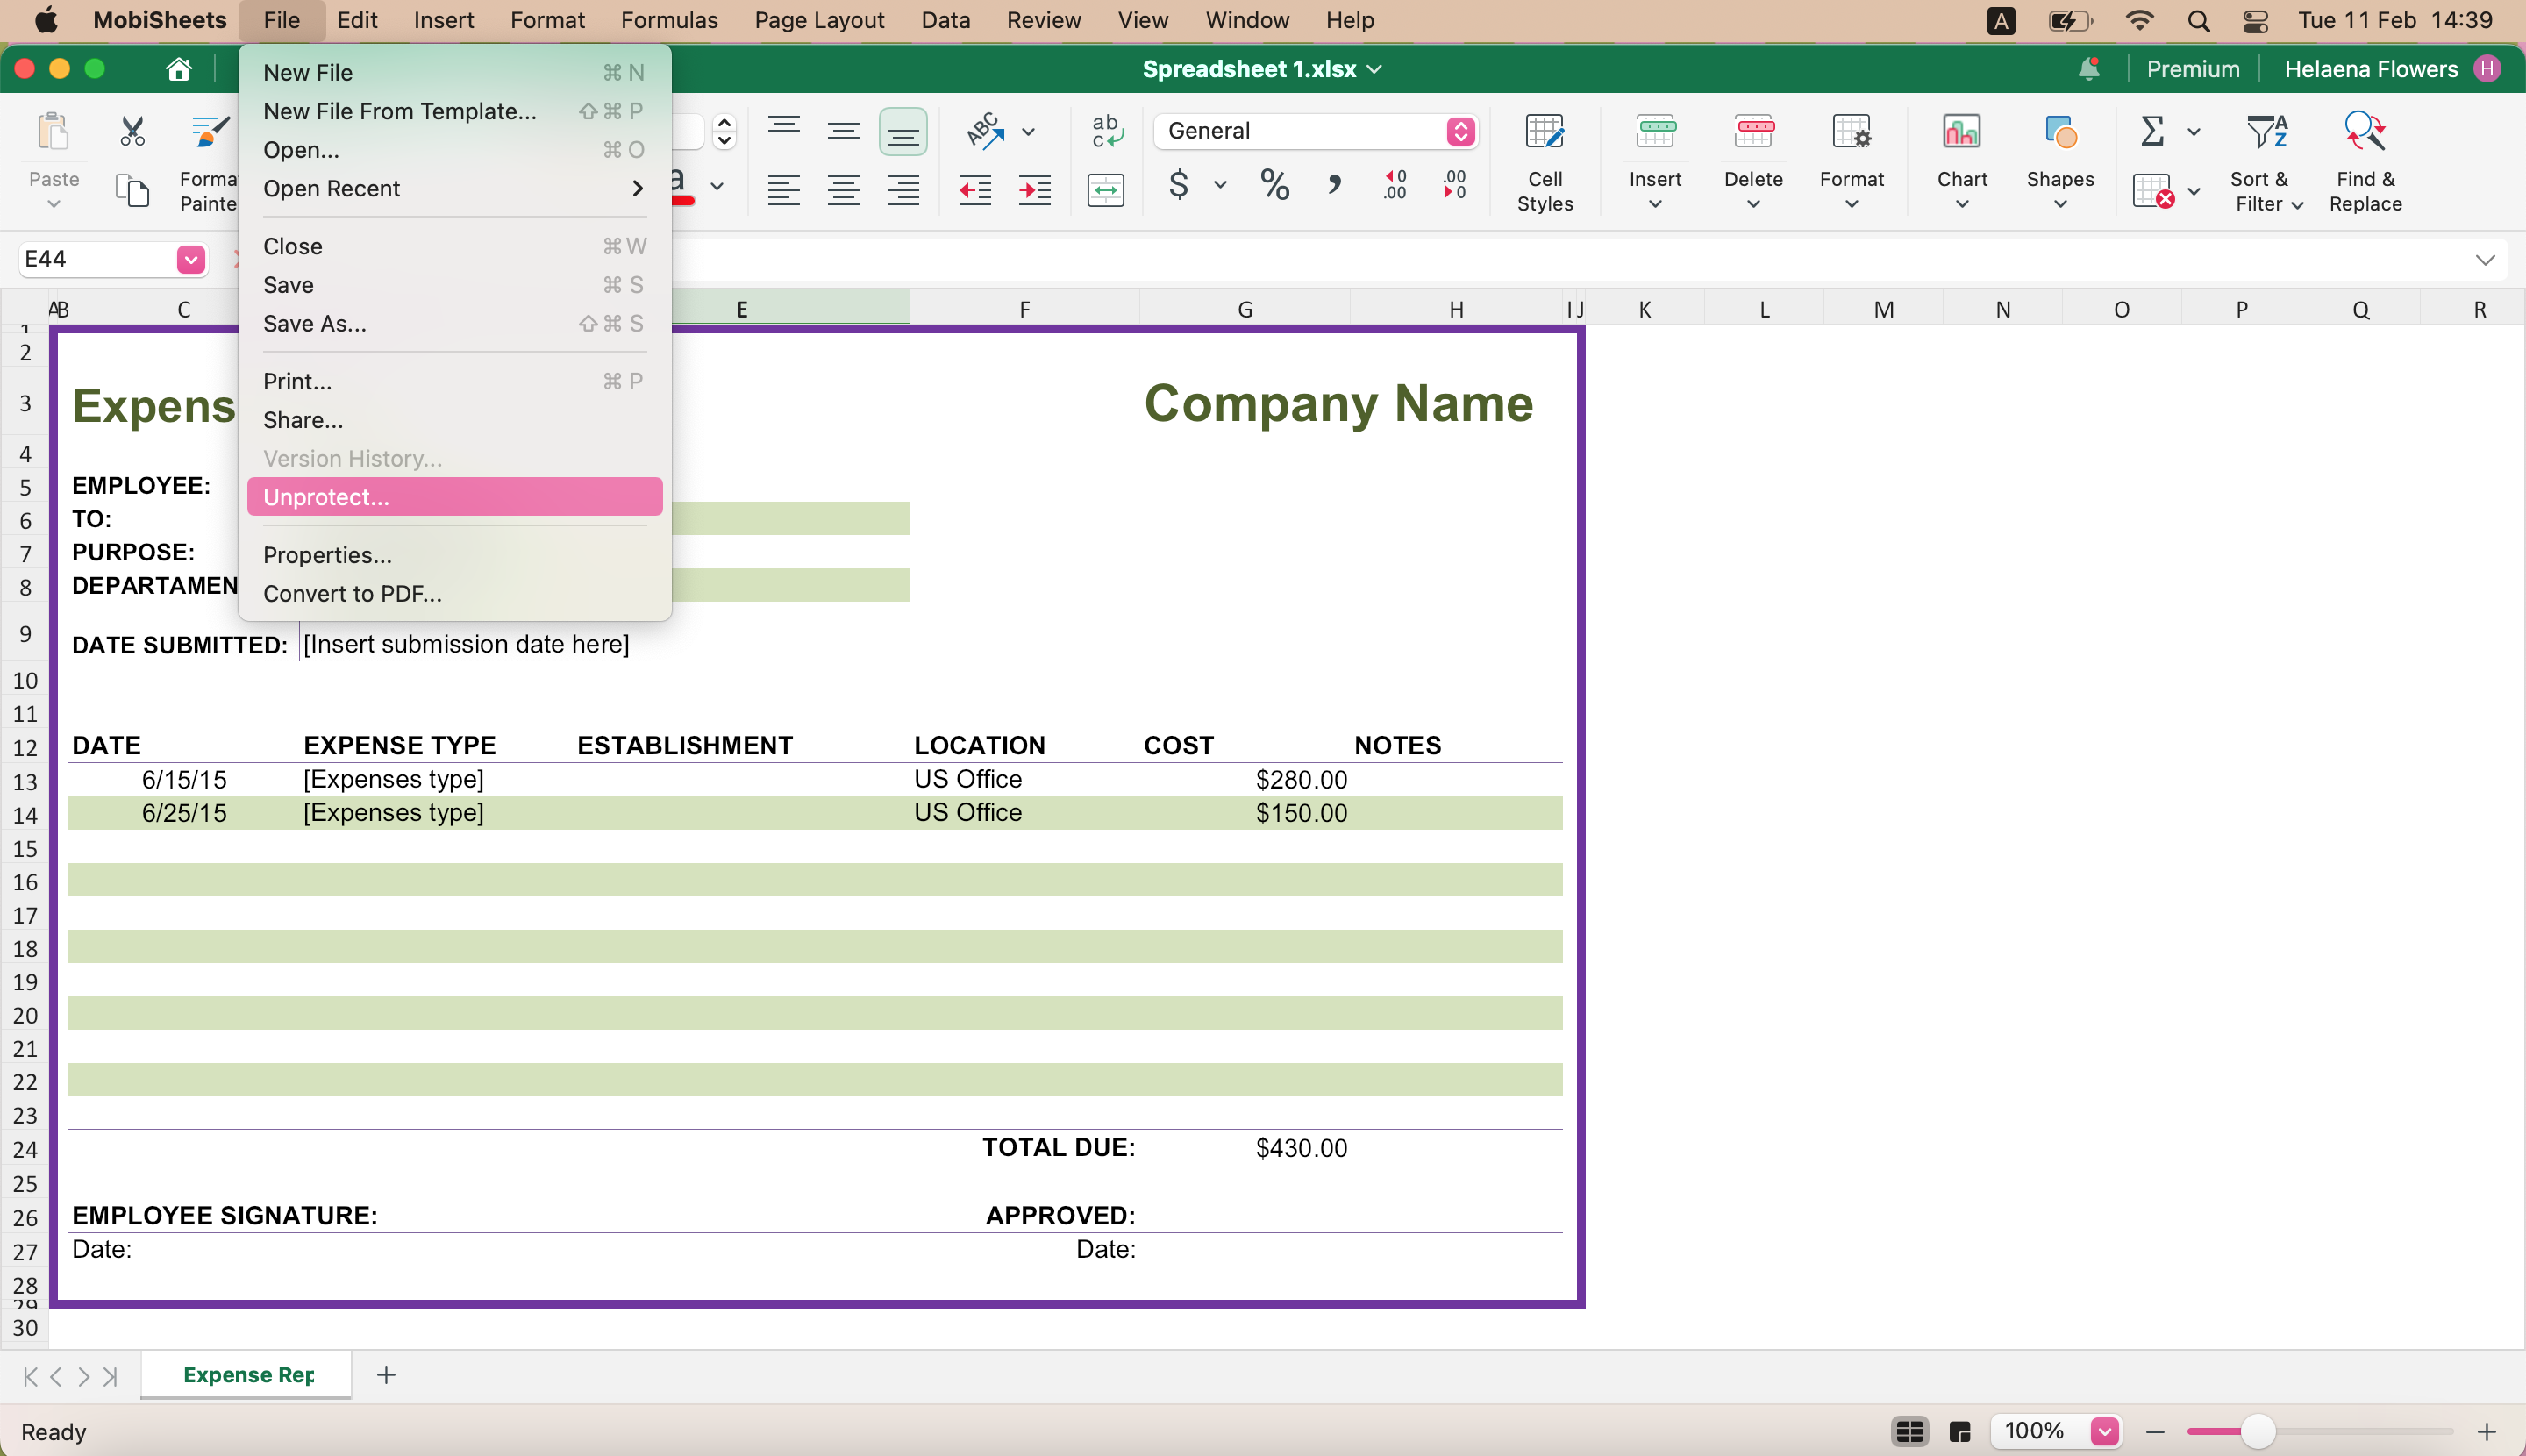The image size is (2526, 1456).
Task: Toggle wrap text for the cell
Action: 1104,131
